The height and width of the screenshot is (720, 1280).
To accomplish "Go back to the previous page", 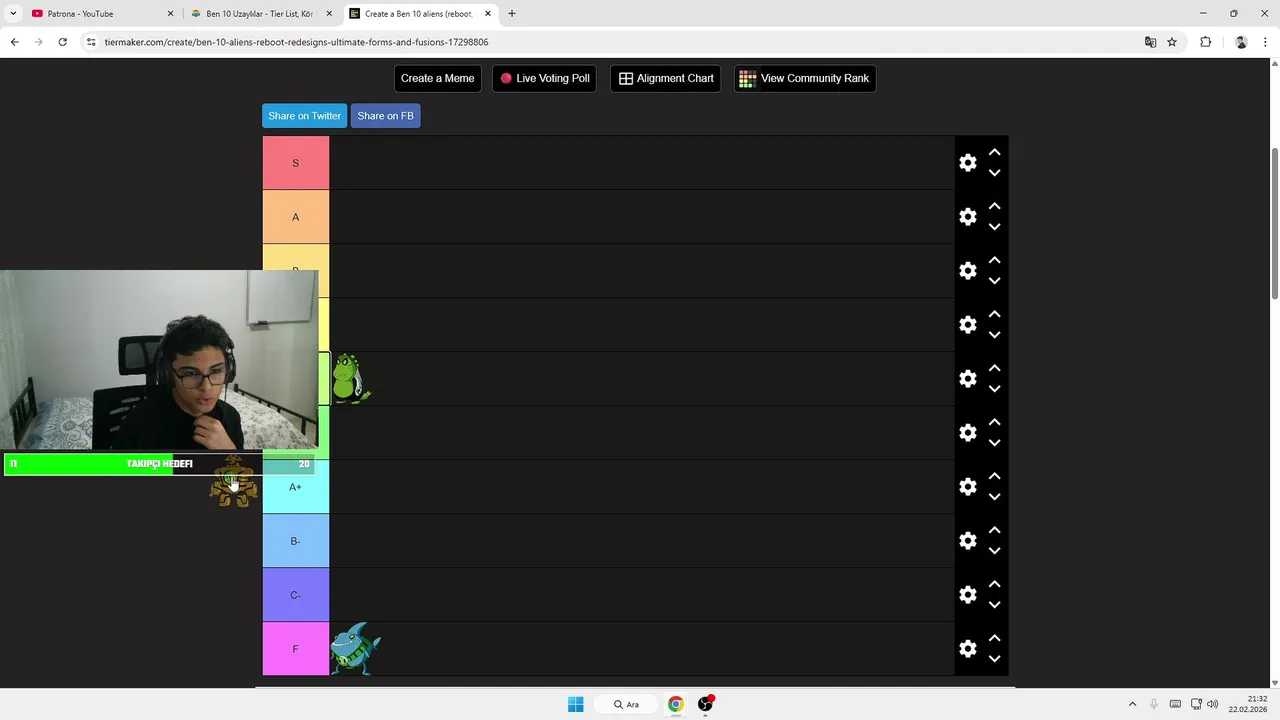I will pyautogui.click(x=14, y=42).
